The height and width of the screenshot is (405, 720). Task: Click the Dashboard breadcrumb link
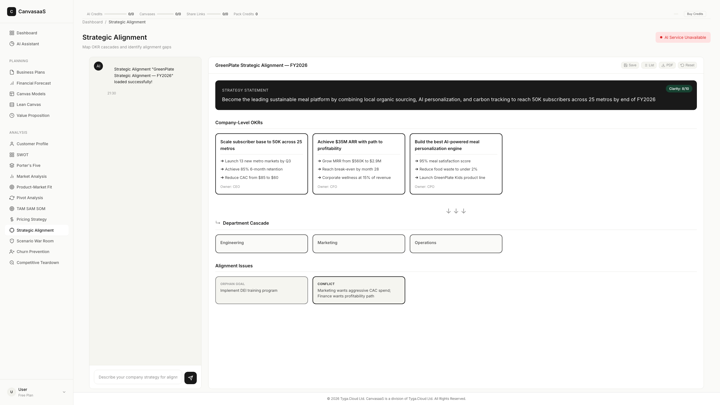tap(92, 22)
